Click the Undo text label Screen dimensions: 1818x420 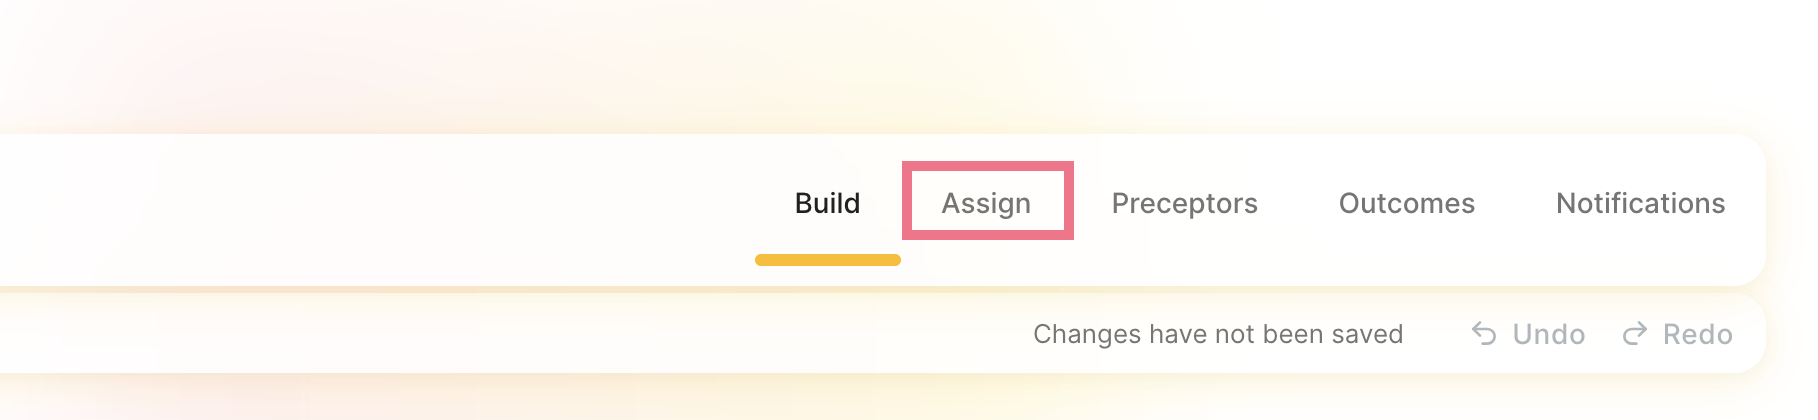point(1549,334)
